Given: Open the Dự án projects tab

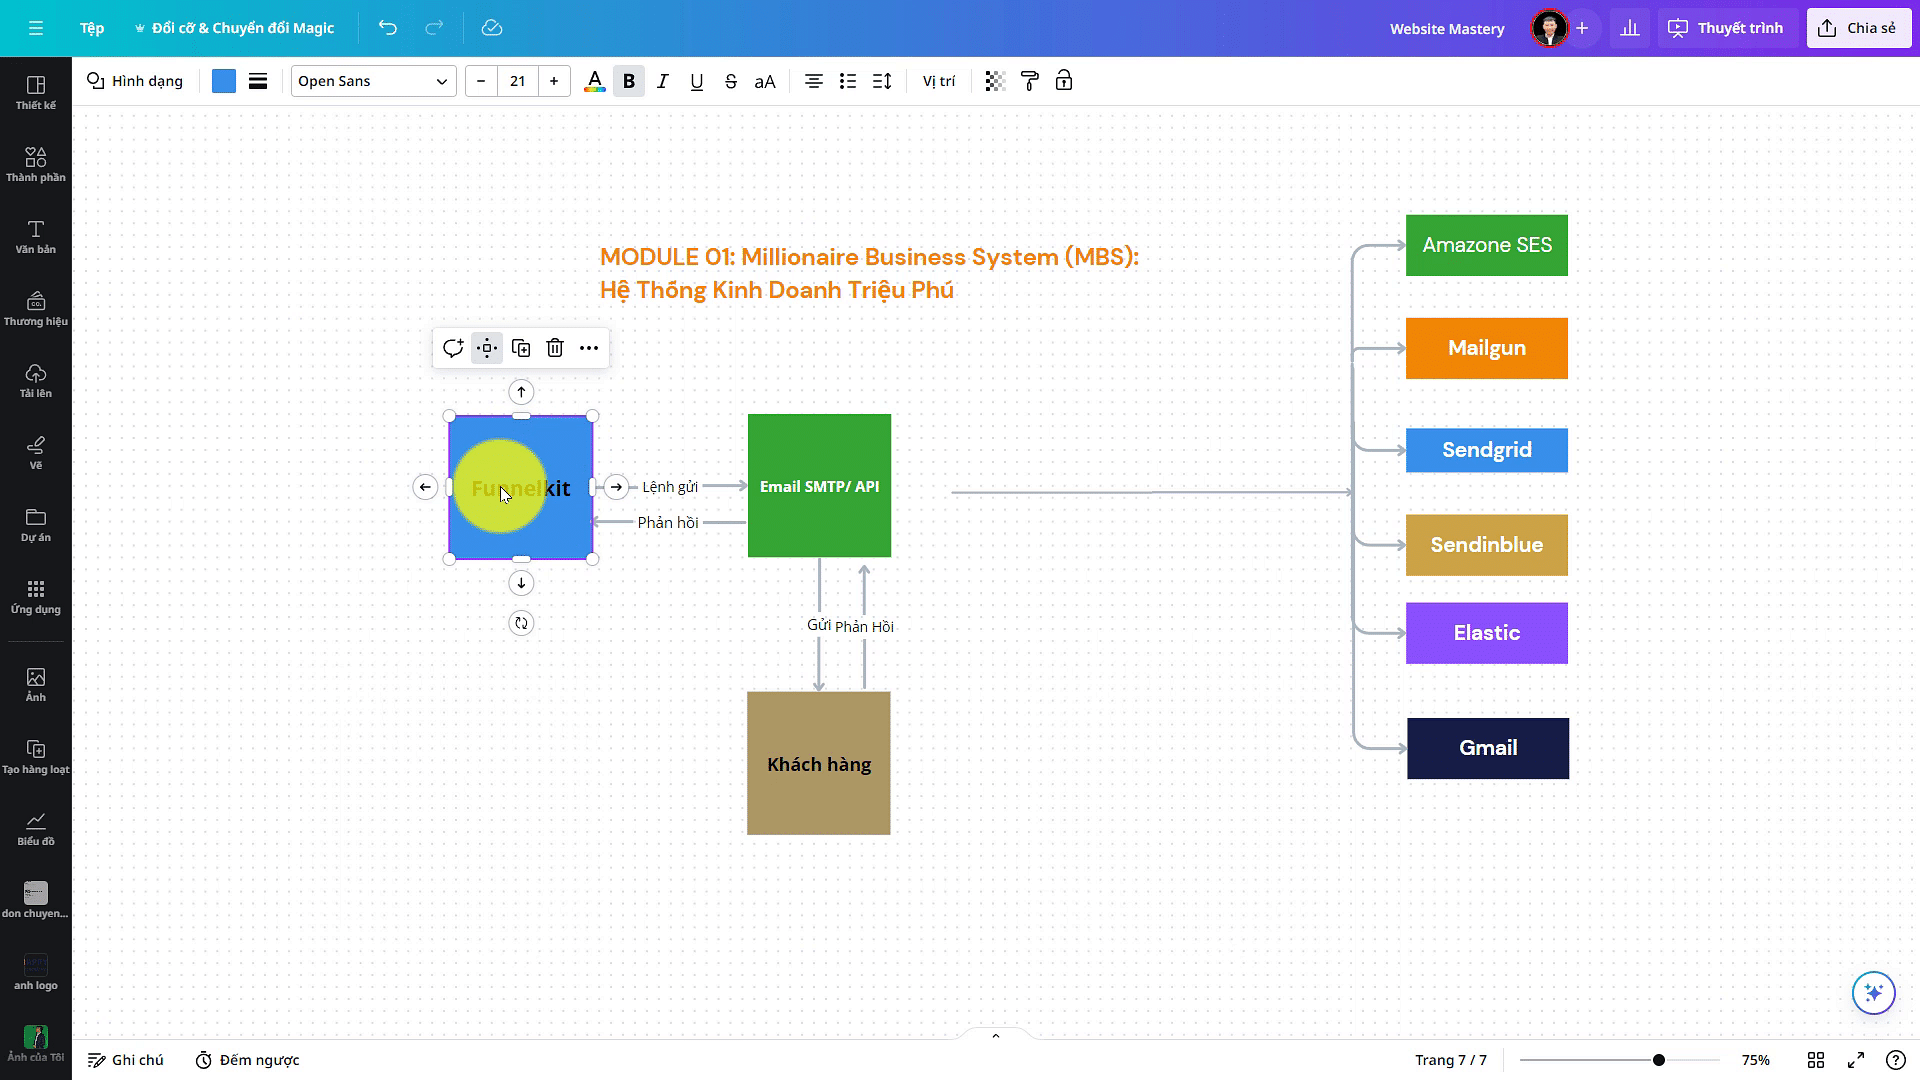Looking at the screenshot, I should 36,525.
